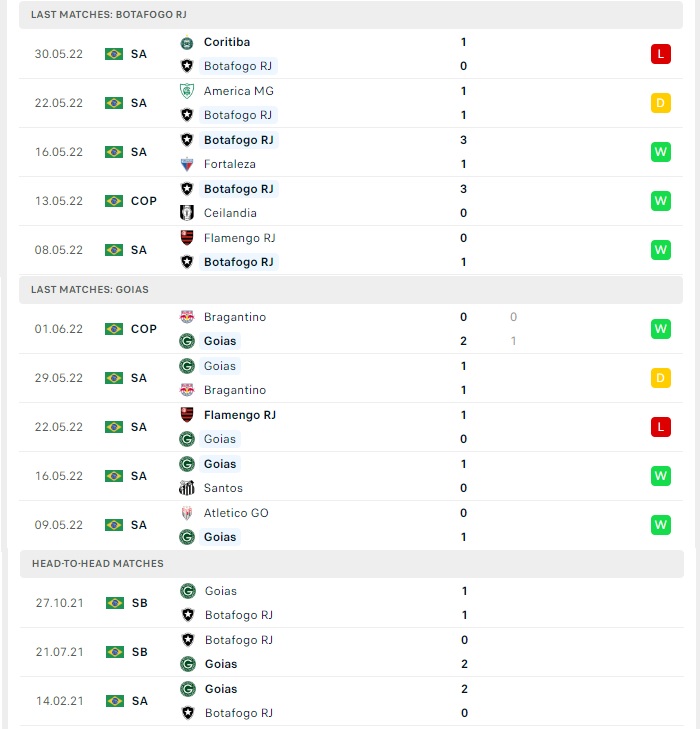Click green W badge for Fortaleza match
The height and width of the screenshot is (729, 700).
(x=660, y=152)
